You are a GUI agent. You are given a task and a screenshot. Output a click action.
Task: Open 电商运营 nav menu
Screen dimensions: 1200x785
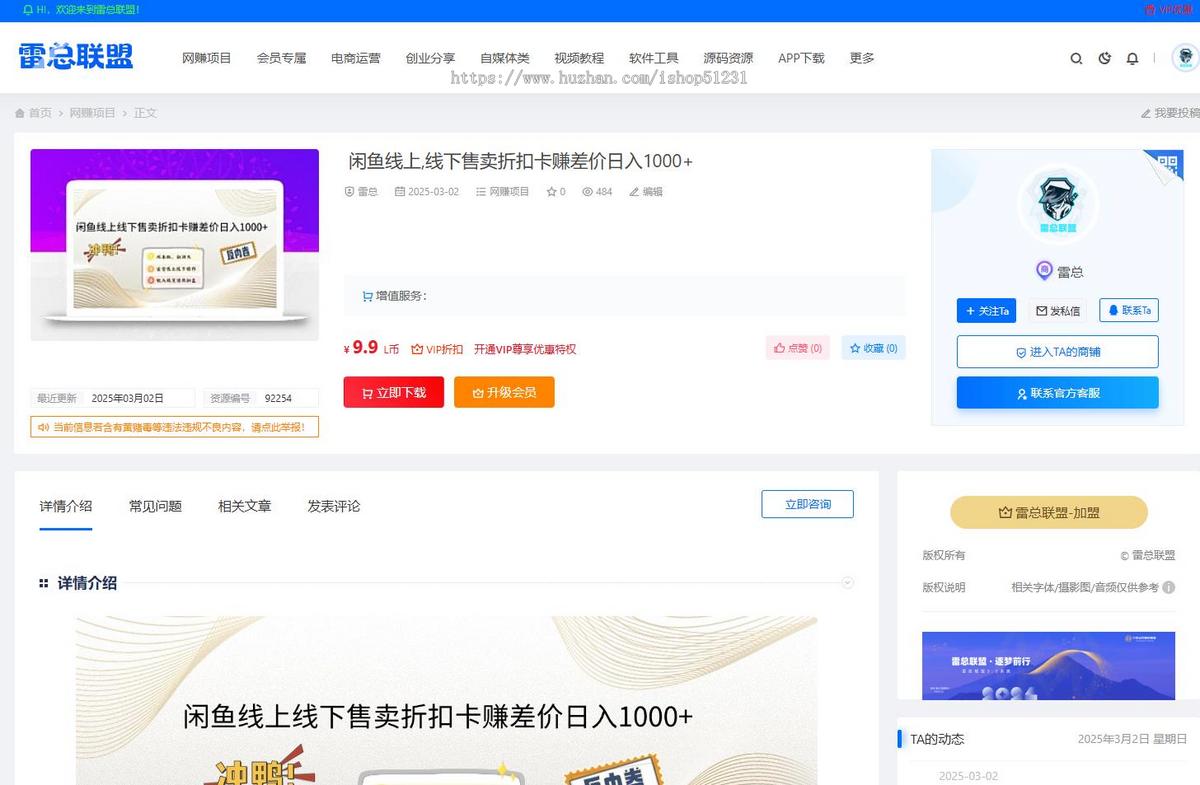pyautogui.click(x=356, y=58)
